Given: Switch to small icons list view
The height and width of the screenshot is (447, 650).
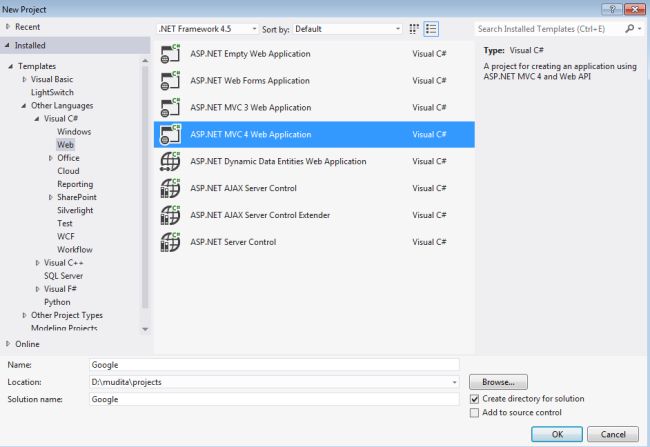Looking at the screenshot, I should coord(431,29).
